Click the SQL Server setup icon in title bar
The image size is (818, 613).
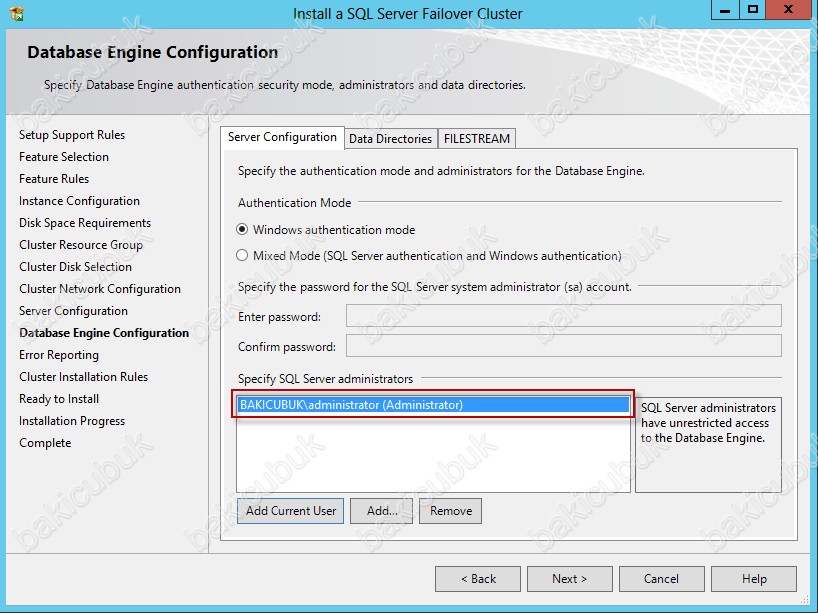16,13
